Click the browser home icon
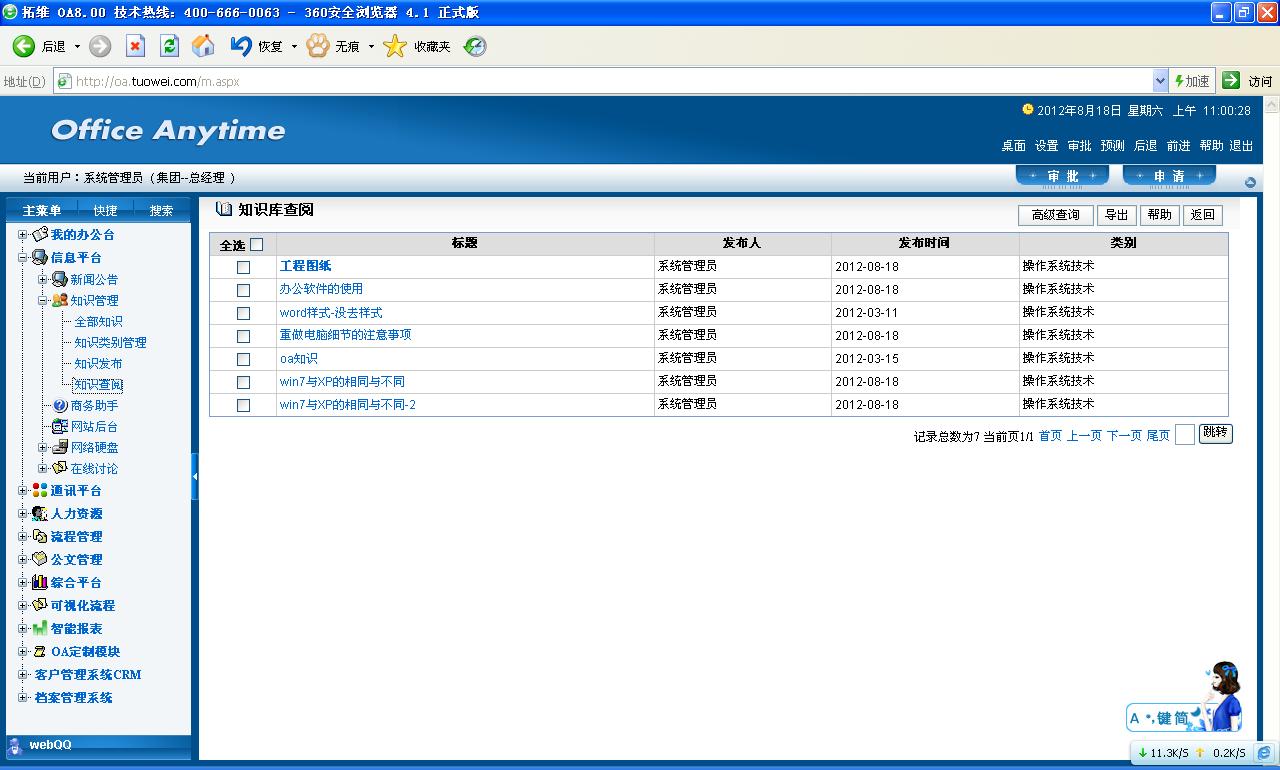Image resolution: width=1280 pixels, height=770 pixels. tap(203, 46)
